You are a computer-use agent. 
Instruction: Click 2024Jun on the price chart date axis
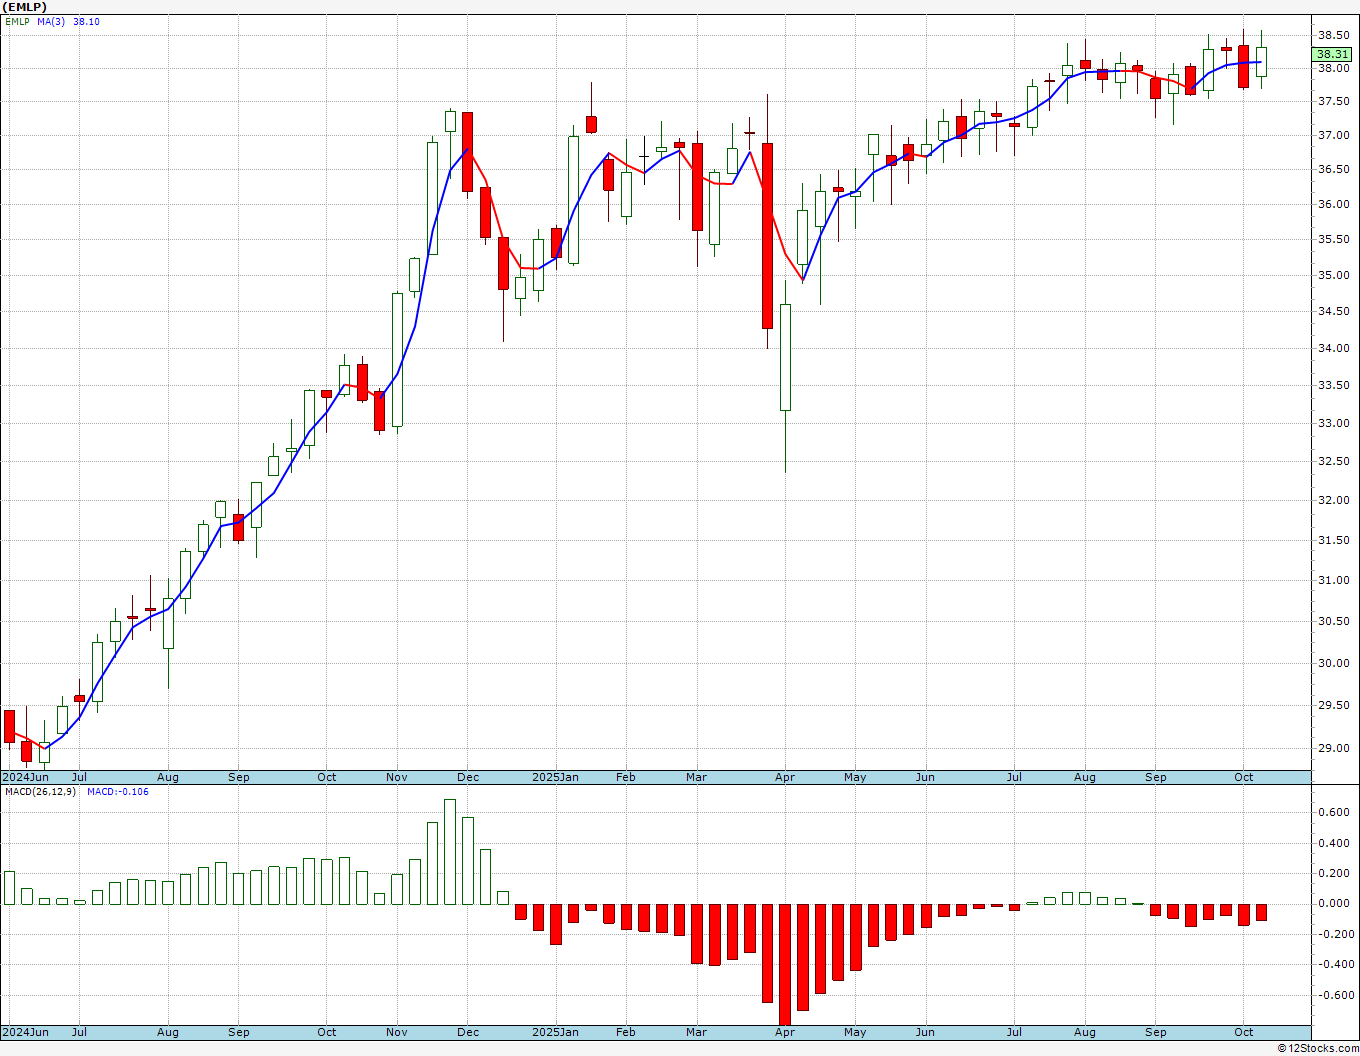pyautogui.click(x=26, y=777)
